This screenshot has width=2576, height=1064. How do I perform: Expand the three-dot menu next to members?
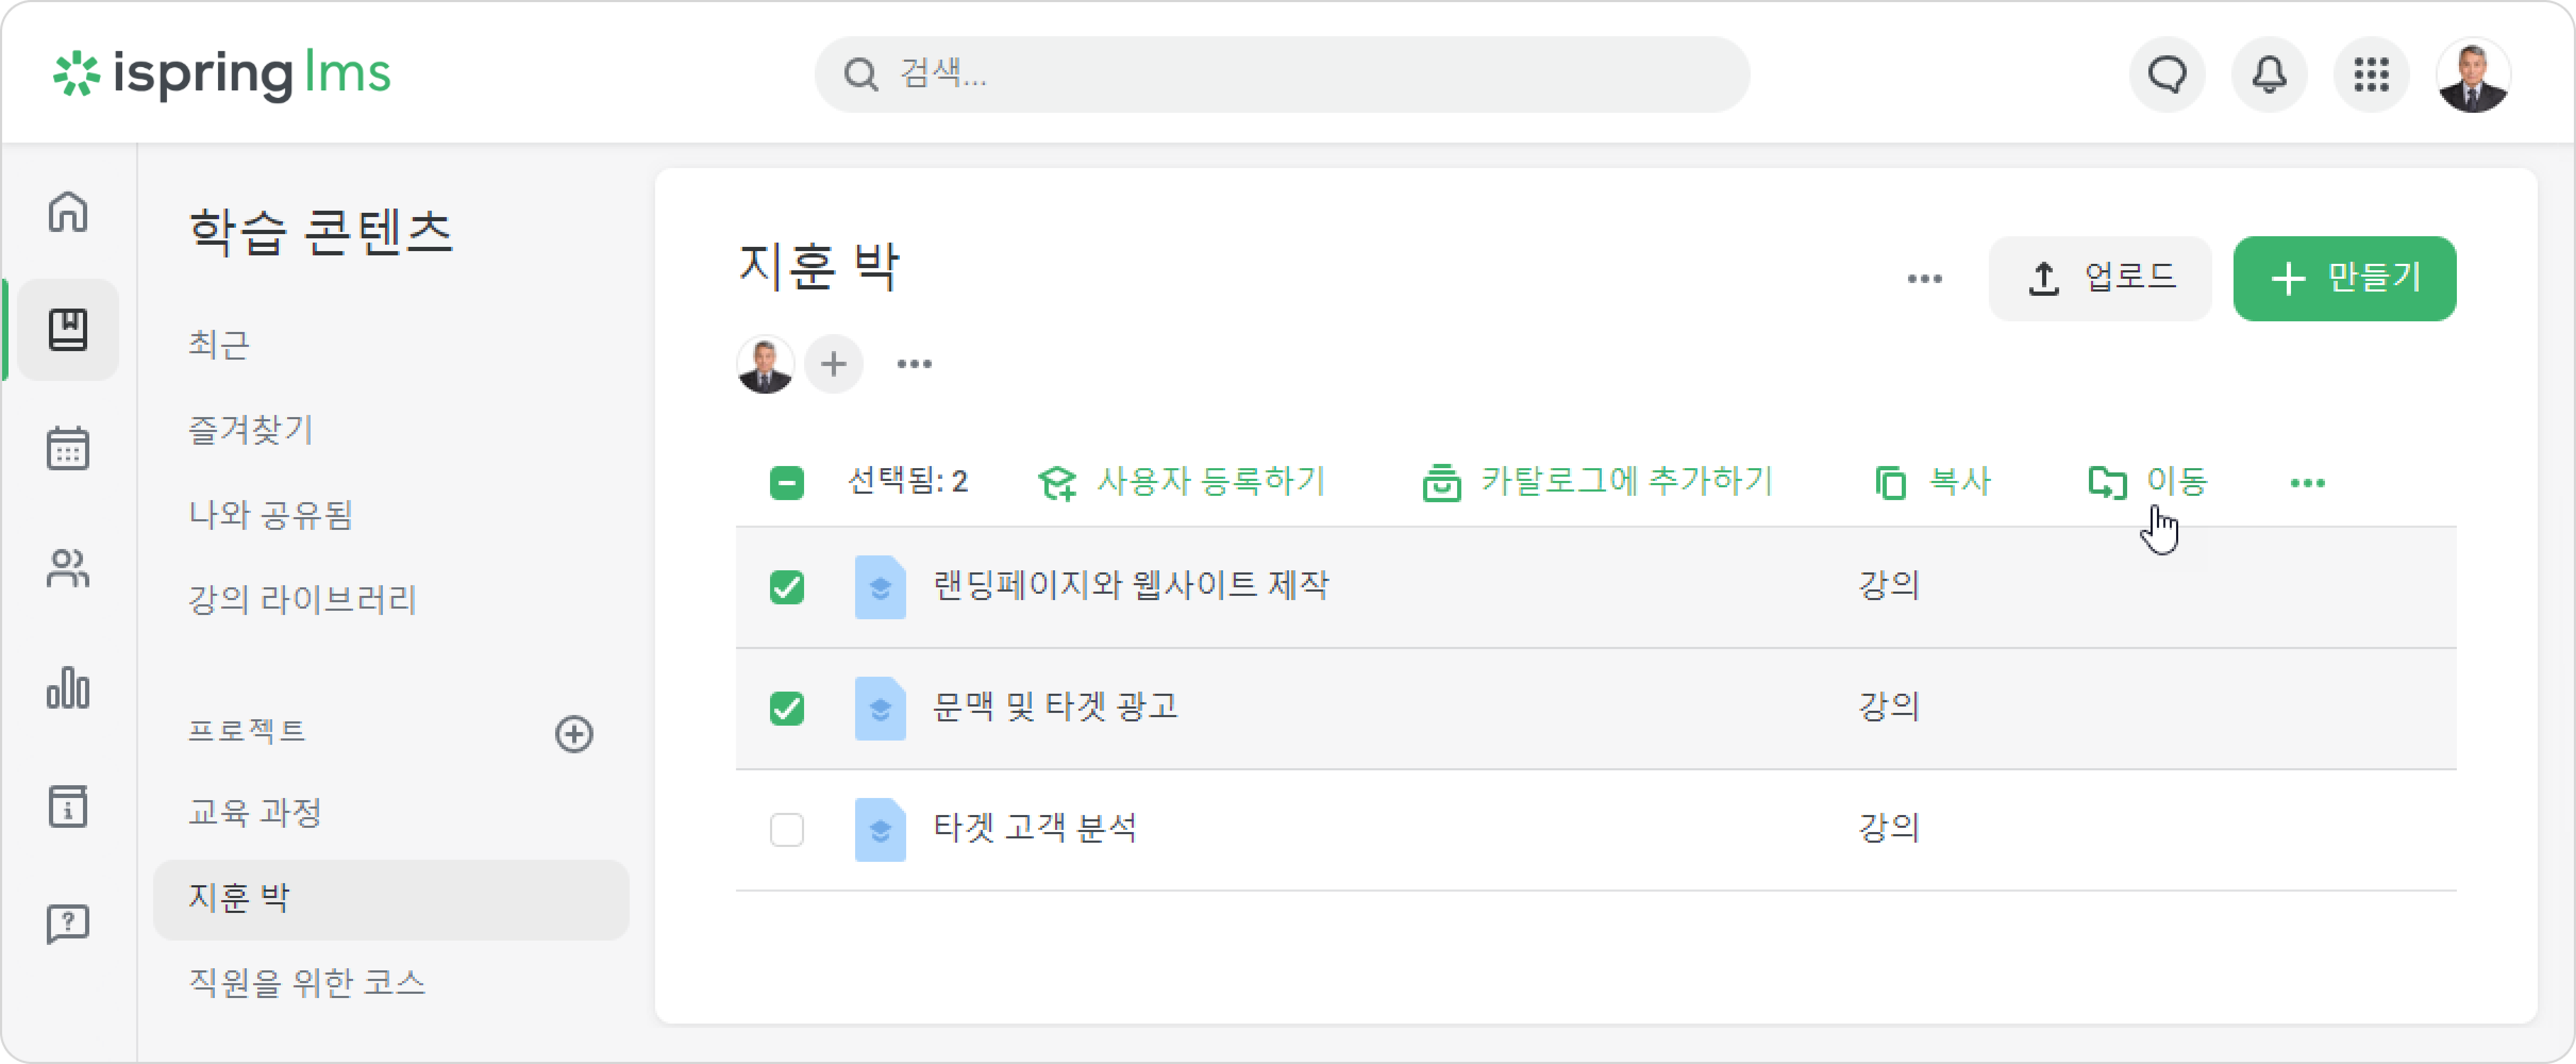point(914,364)
